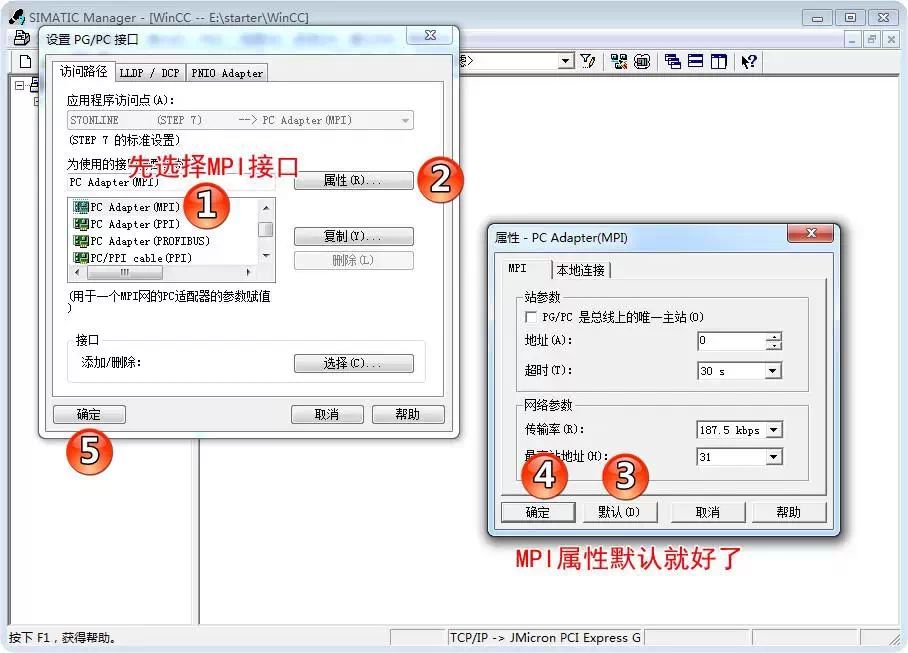
Task: Click the interface list horizontal scrollbar thumb
Action: (125, 272)
